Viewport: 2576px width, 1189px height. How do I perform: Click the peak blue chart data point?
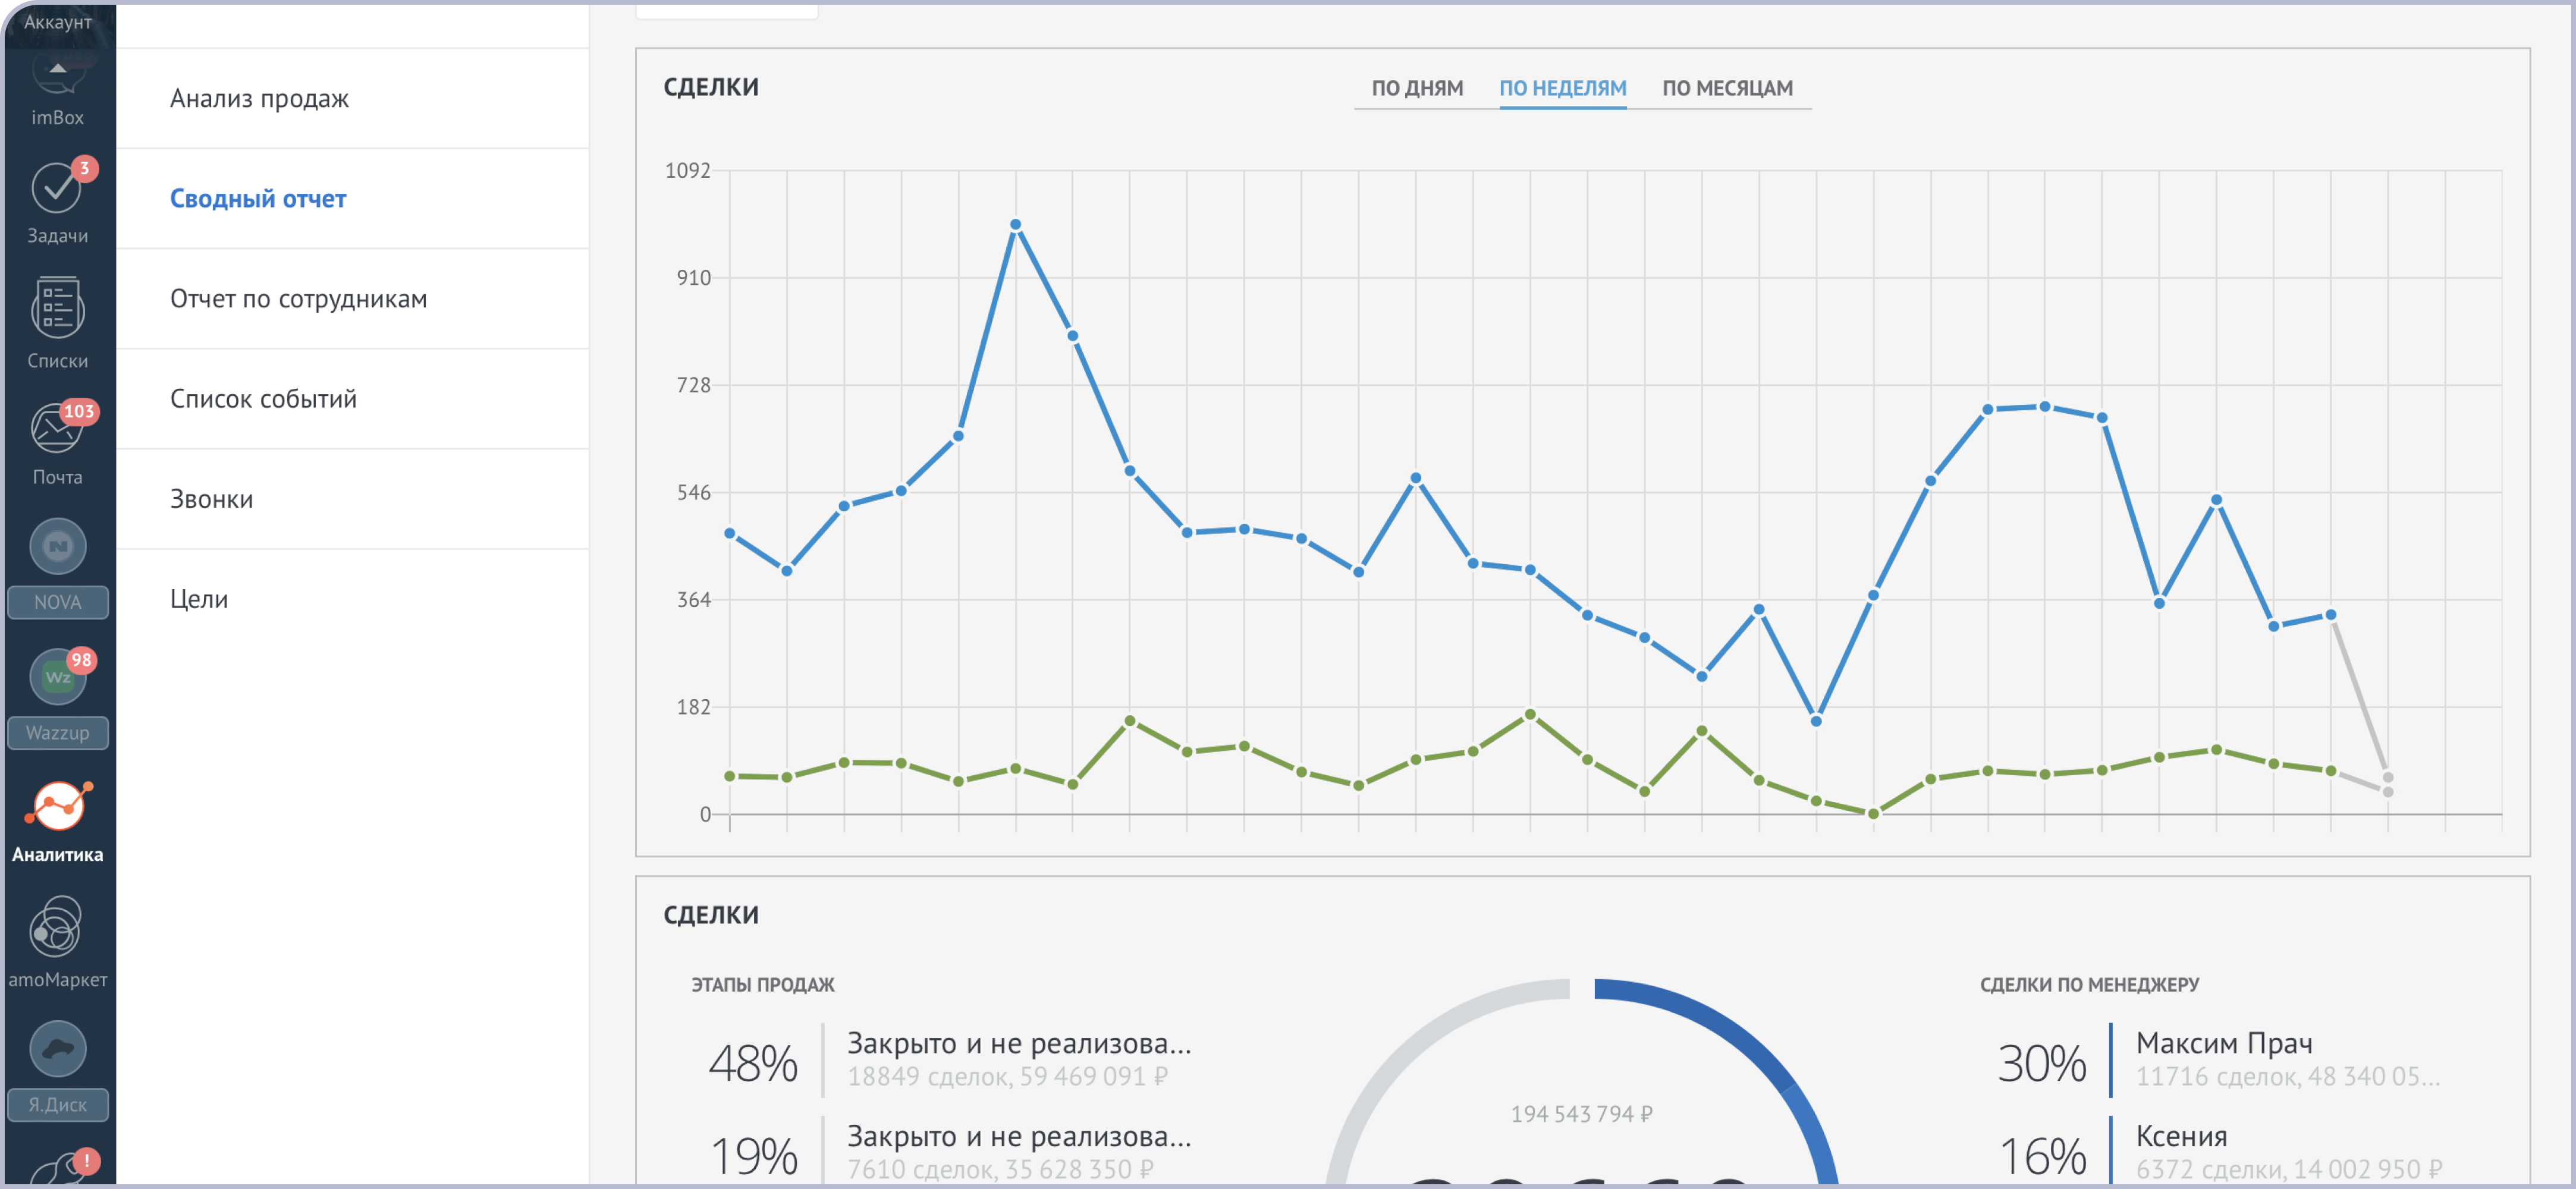[1015, 225]
